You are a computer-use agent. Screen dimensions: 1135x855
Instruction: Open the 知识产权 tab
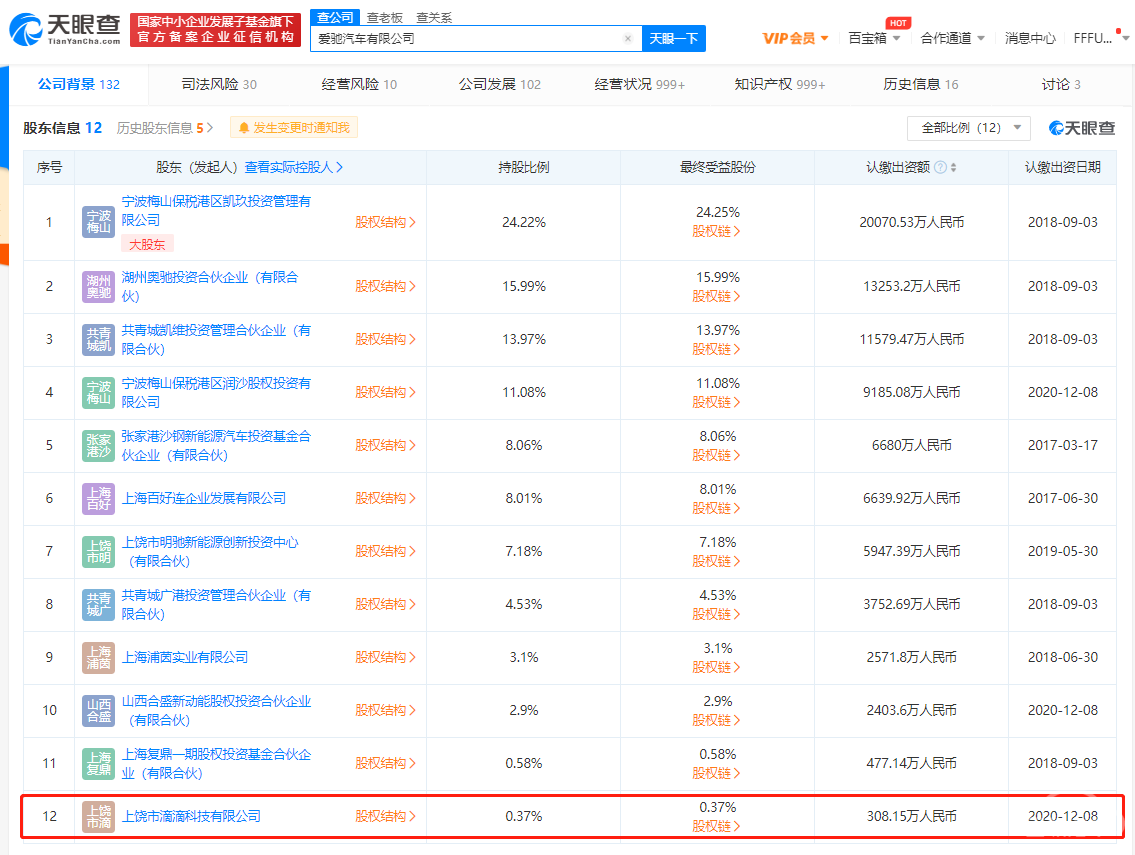pyautogui.click(x=780, y=85)
